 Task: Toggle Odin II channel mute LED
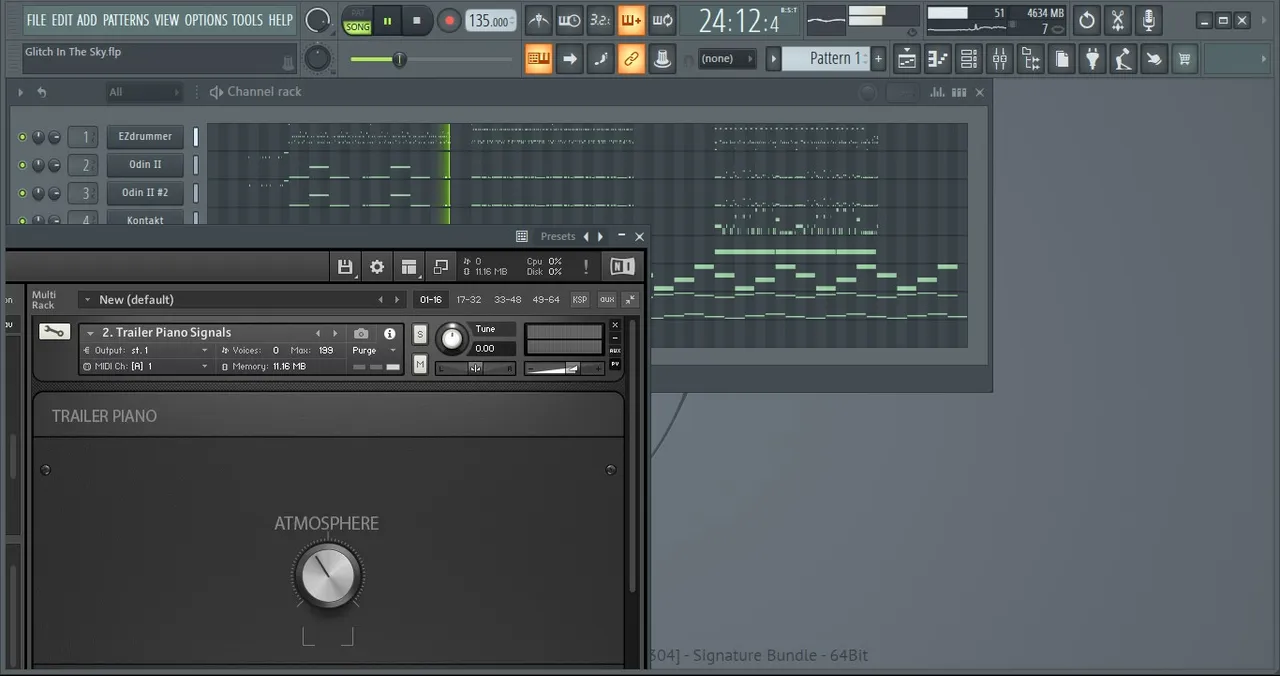[x=22, y=165]
